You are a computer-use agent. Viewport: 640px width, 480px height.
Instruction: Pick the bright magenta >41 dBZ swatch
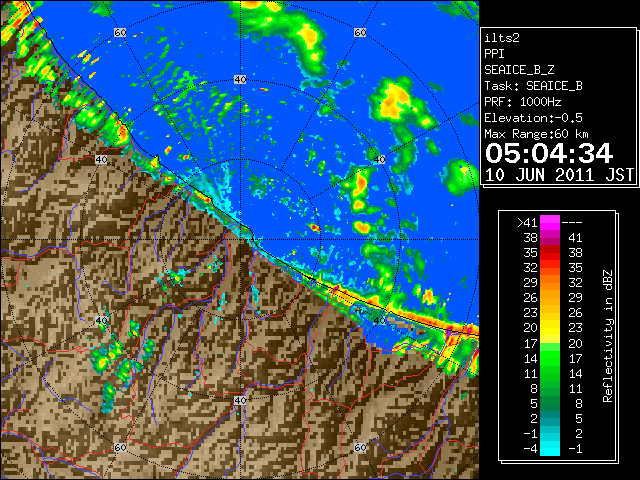coord(550,223)
